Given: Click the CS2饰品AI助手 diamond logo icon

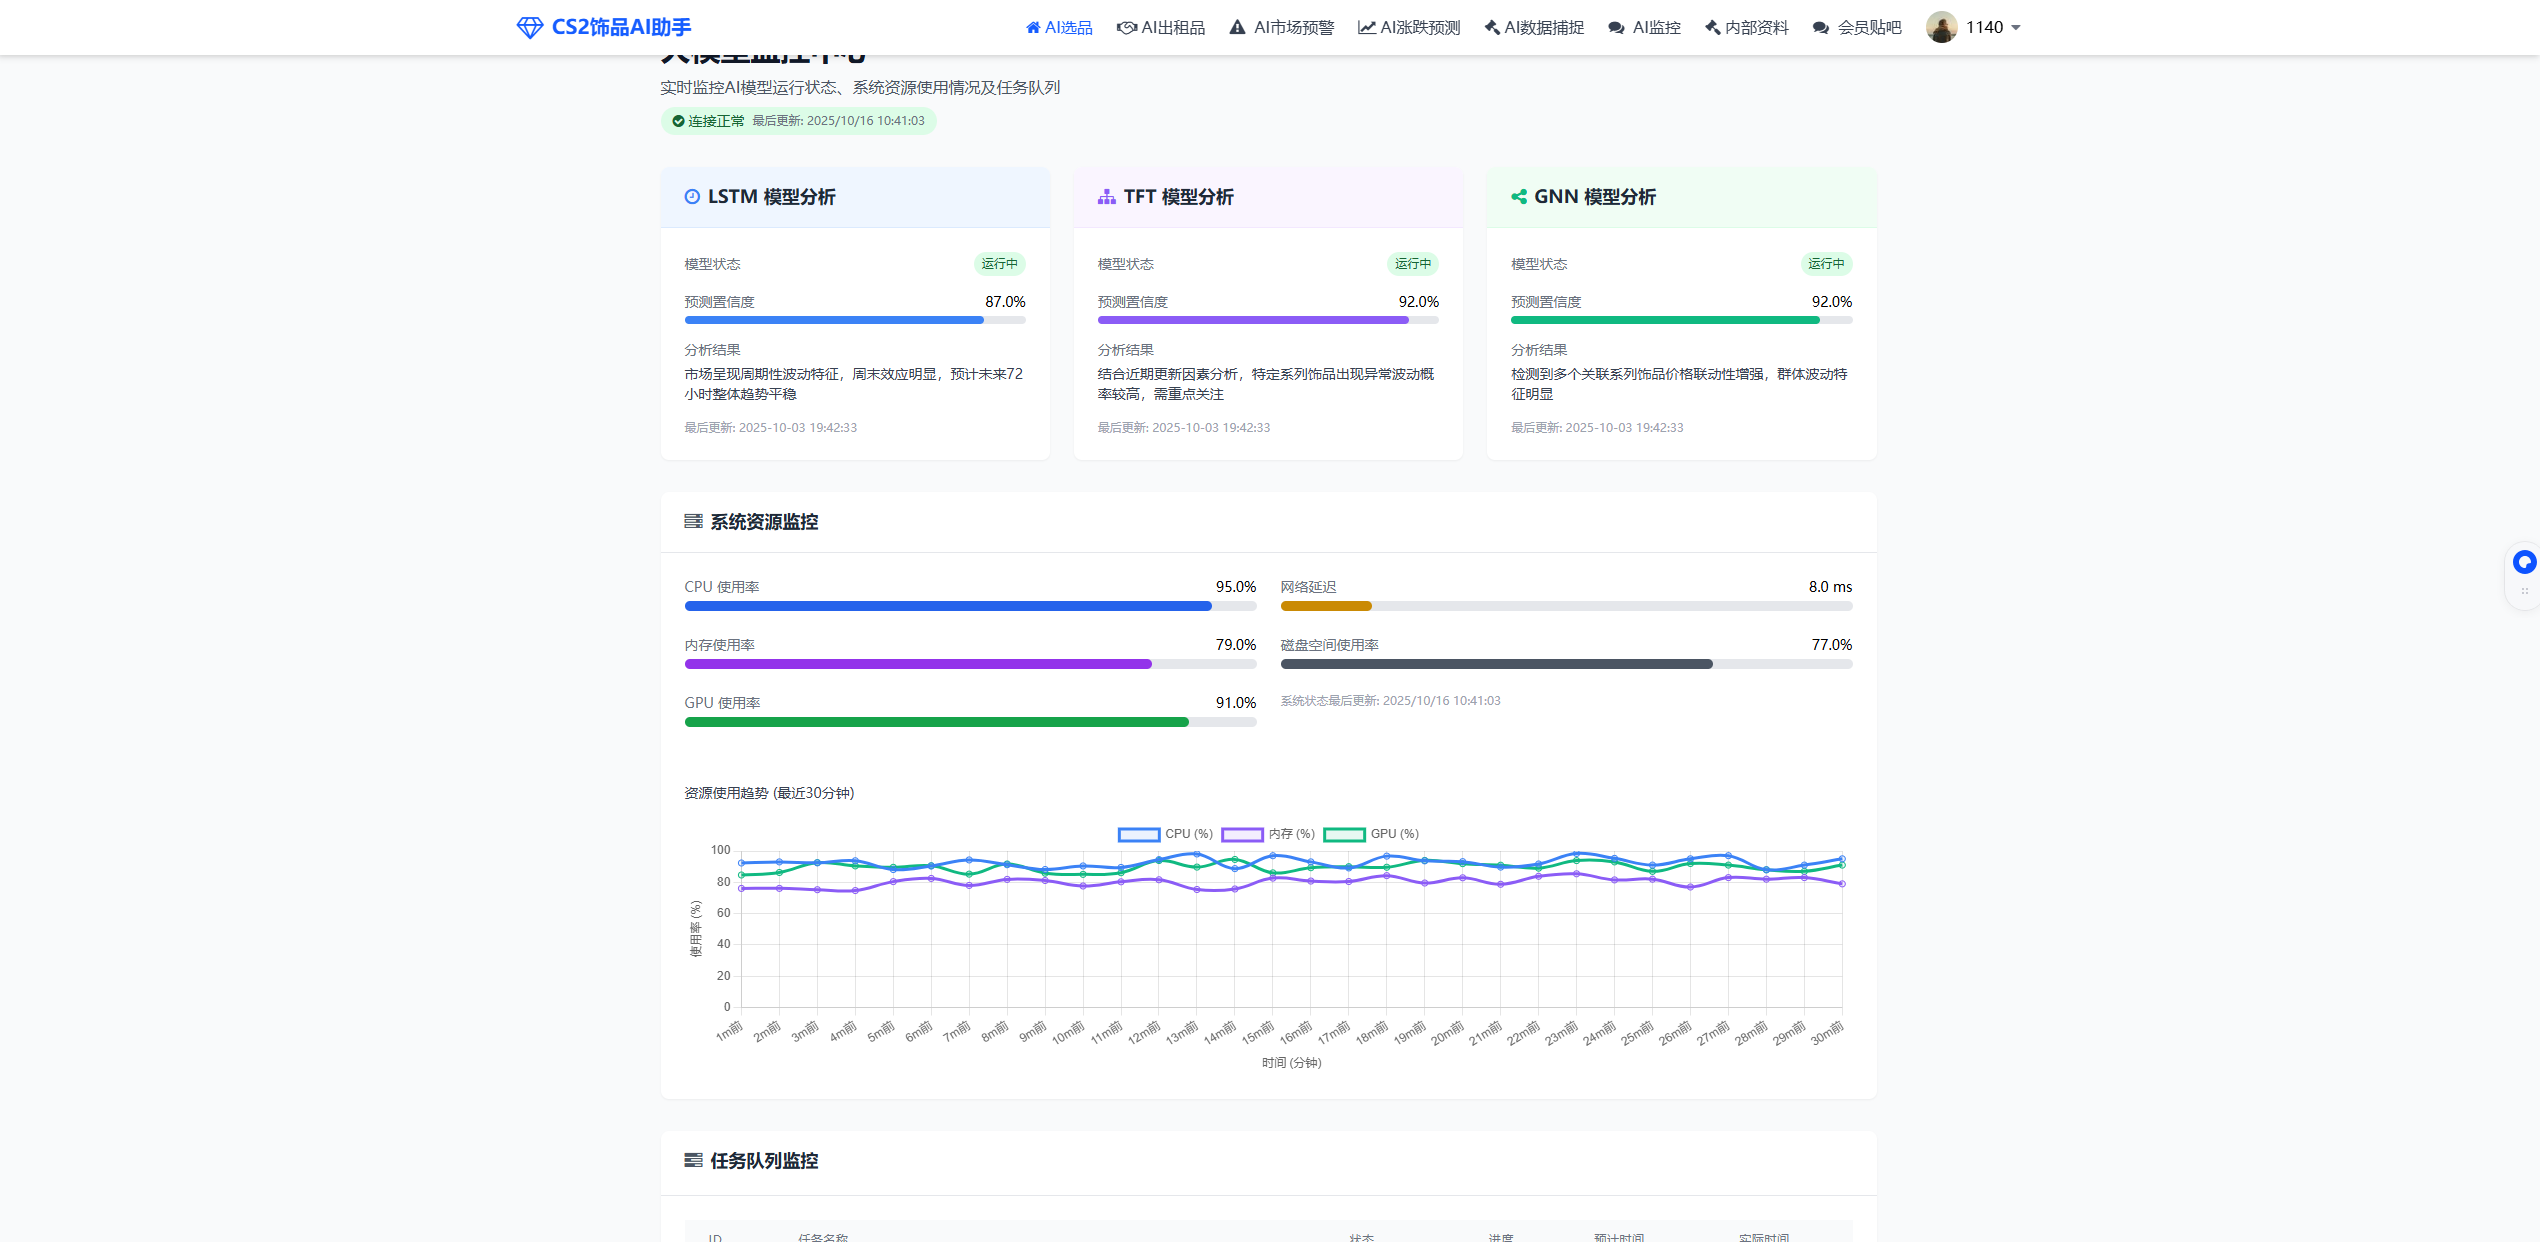Looking at the screenshot, I should click(529, 27).
